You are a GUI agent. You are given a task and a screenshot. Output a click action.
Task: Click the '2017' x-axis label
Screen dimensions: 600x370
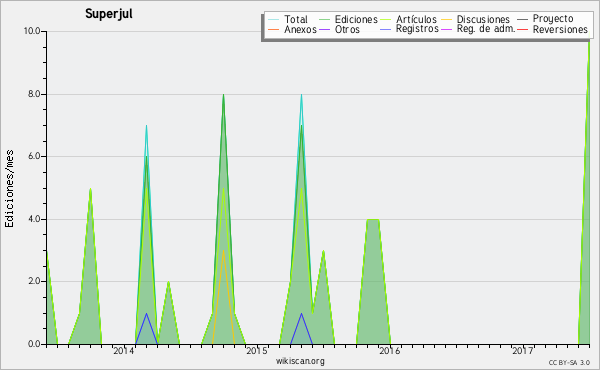(x=523, y=351)
